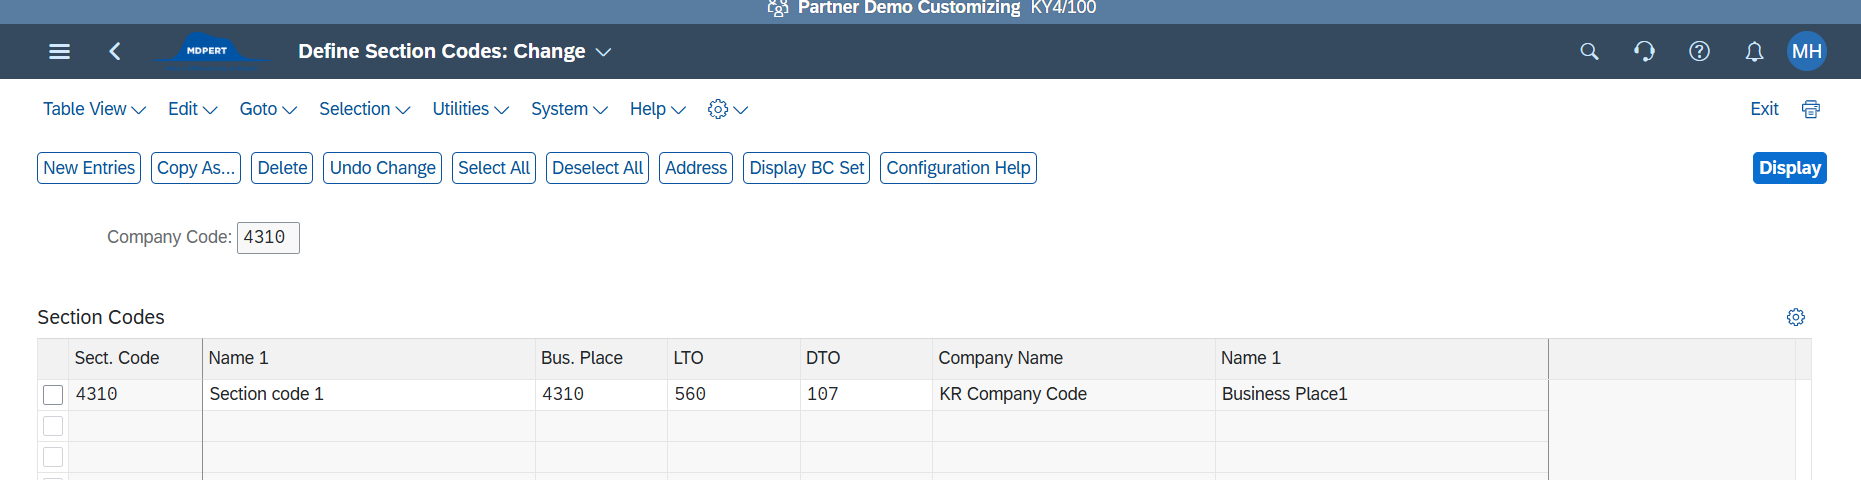Click the 'KR Company Code' cell

click(1073, 395)
